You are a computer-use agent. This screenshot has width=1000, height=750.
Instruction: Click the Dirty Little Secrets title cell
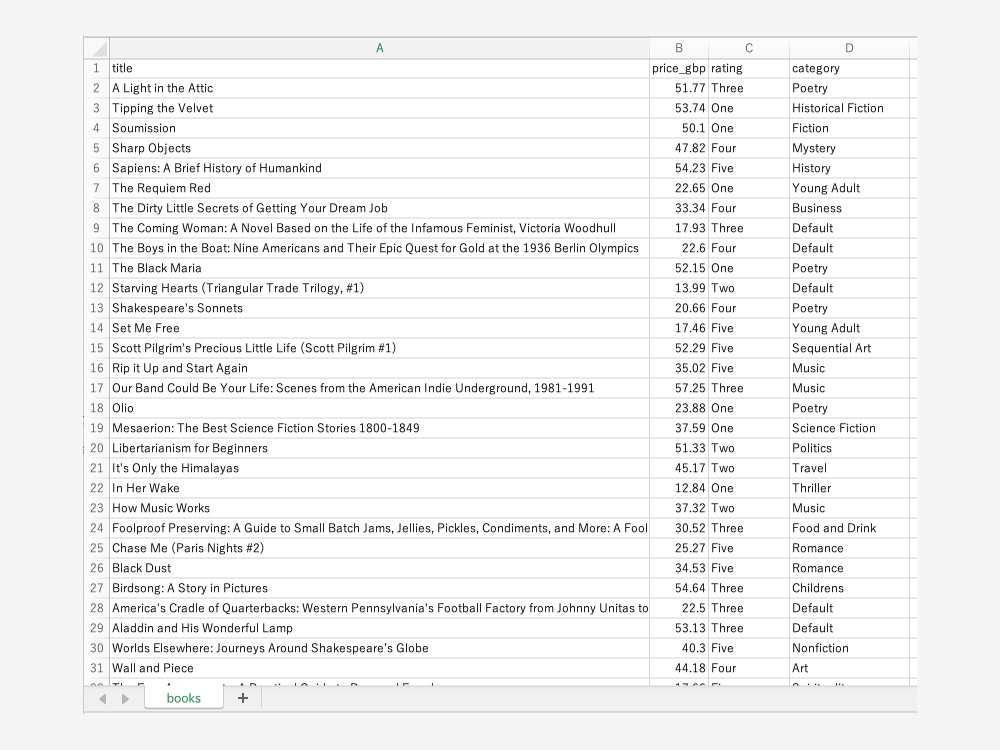point(379,208)
